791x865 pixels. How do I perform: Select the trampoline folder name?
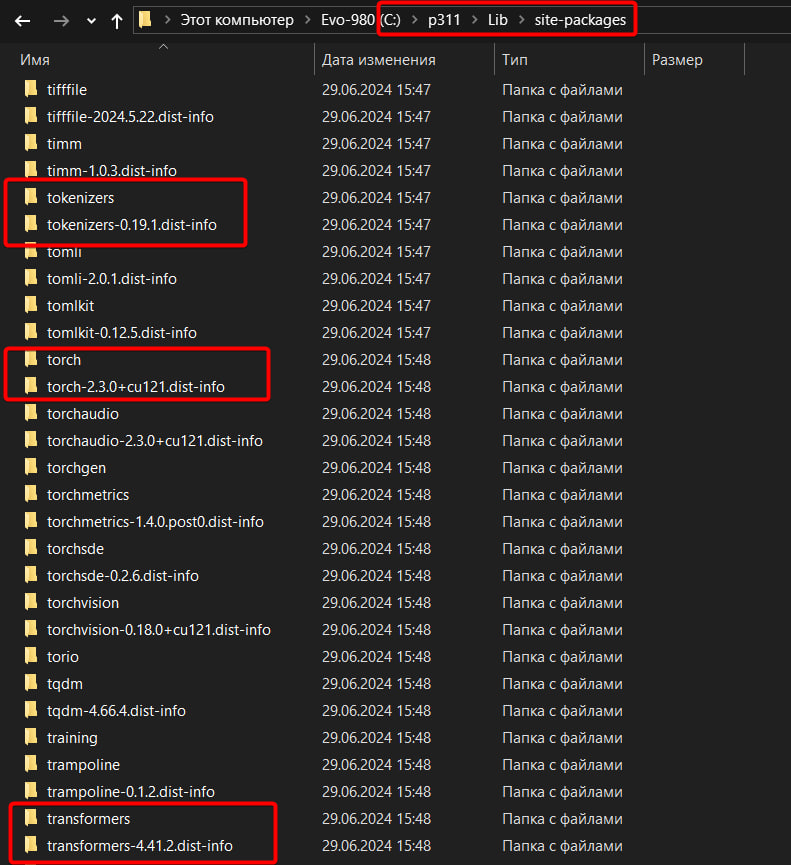point(83,765)
